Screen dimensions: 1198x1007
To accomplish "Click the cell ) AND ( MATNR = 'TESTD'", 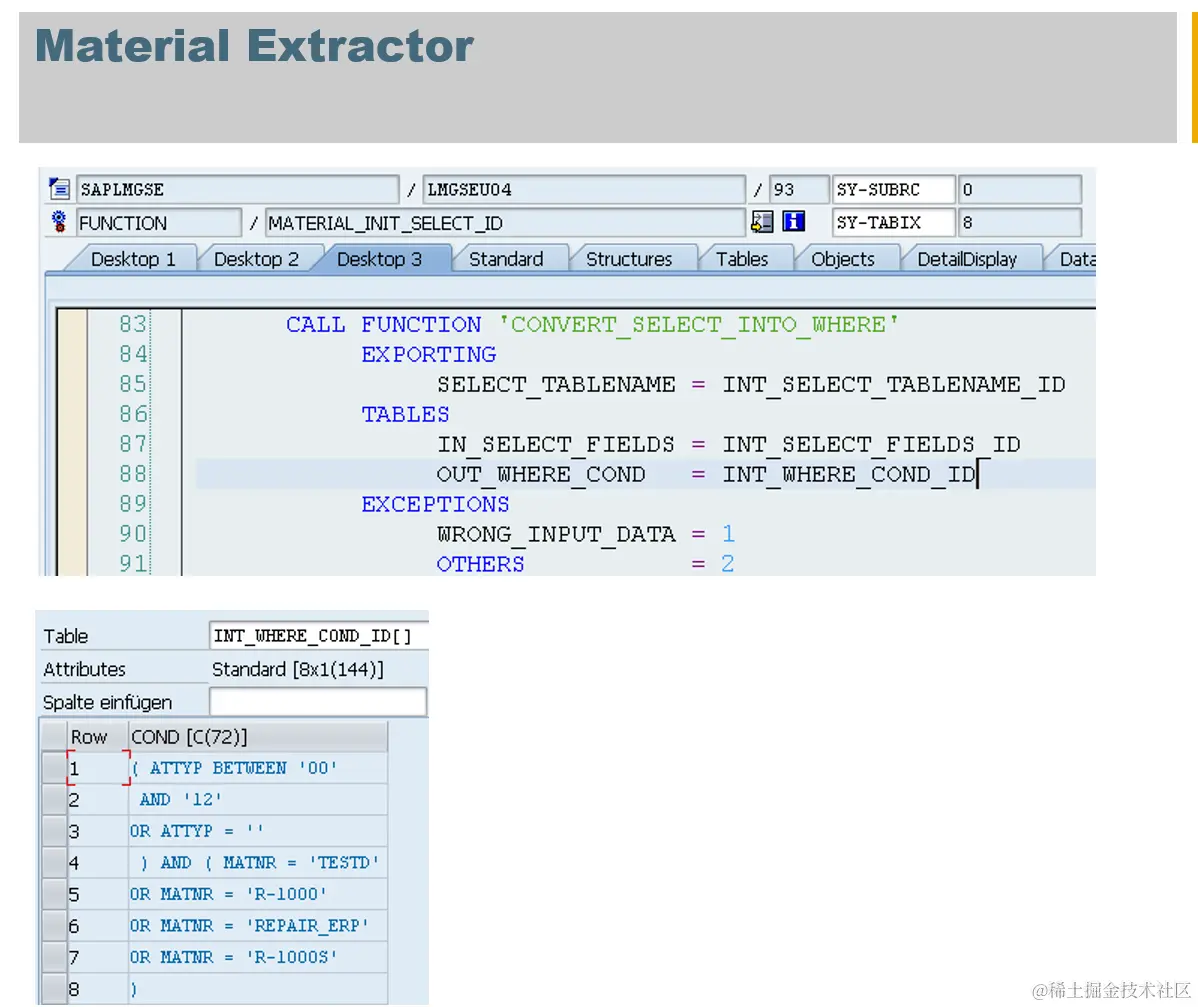I will pyautogui.click(x=257, y=863).
